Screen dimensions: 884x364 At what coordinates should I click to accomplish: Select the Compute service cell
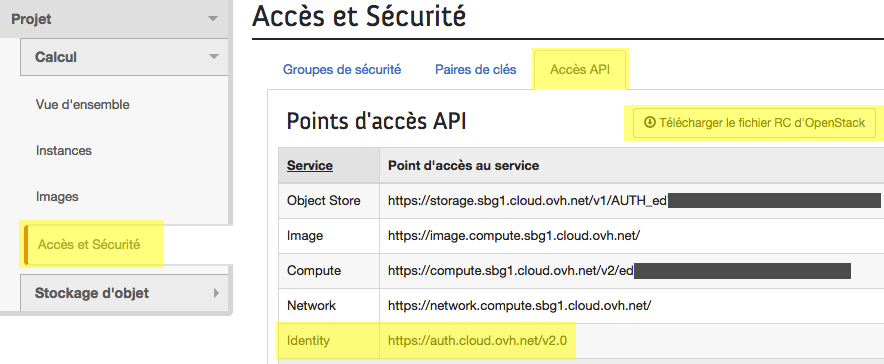[329, 270]
